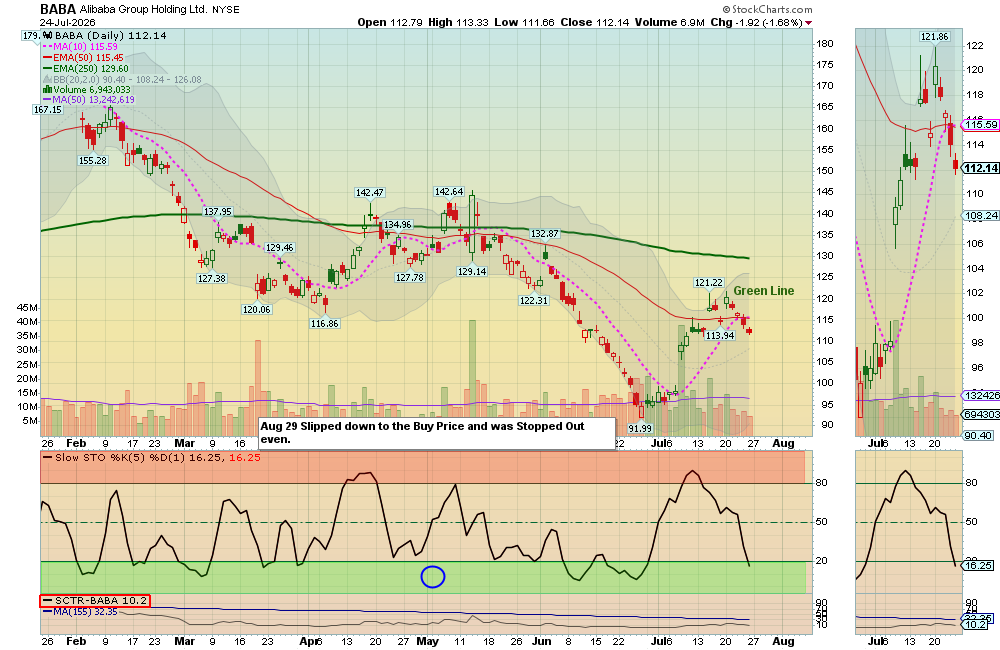1000x650 pixels.
Task: Click the 10.2 SCTR value tag in zoom panel
Action: point(976,624)
